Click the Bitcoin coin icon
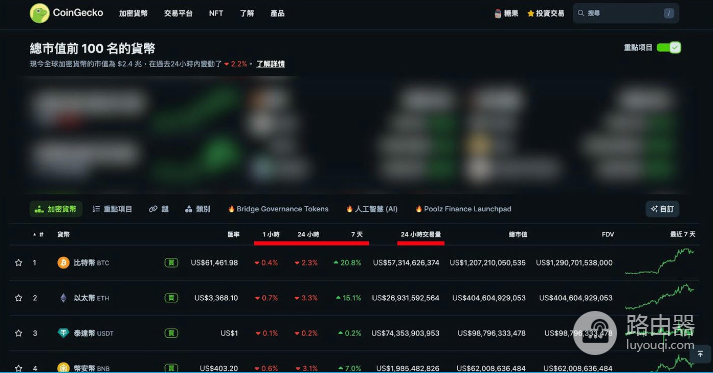Viewport: 713px width, 373px height. click(63, 262)
